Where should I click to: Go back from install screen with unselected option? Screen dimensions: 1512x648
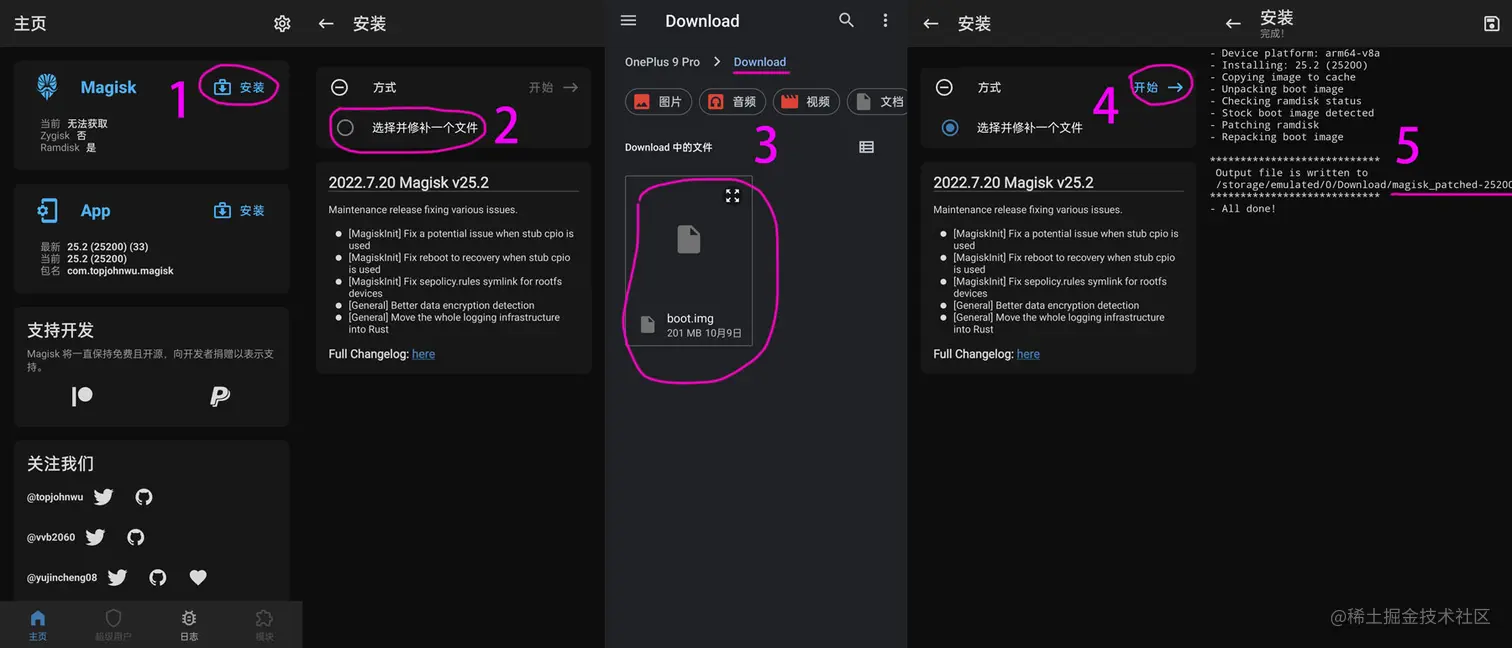(326, 24)
